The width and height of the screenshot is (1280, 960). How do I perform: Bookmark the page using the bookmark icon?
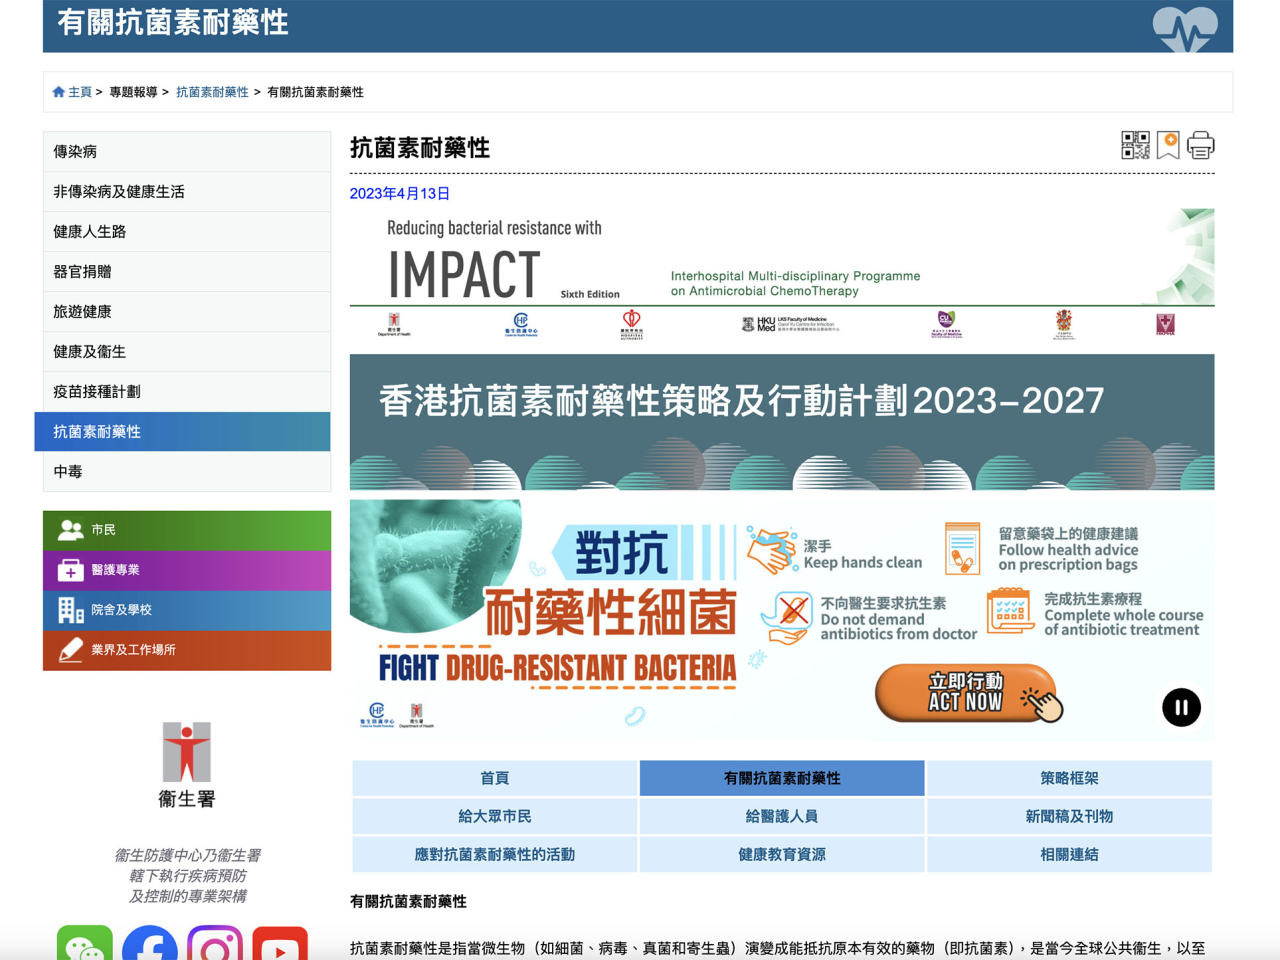[x=1166, y=145]
